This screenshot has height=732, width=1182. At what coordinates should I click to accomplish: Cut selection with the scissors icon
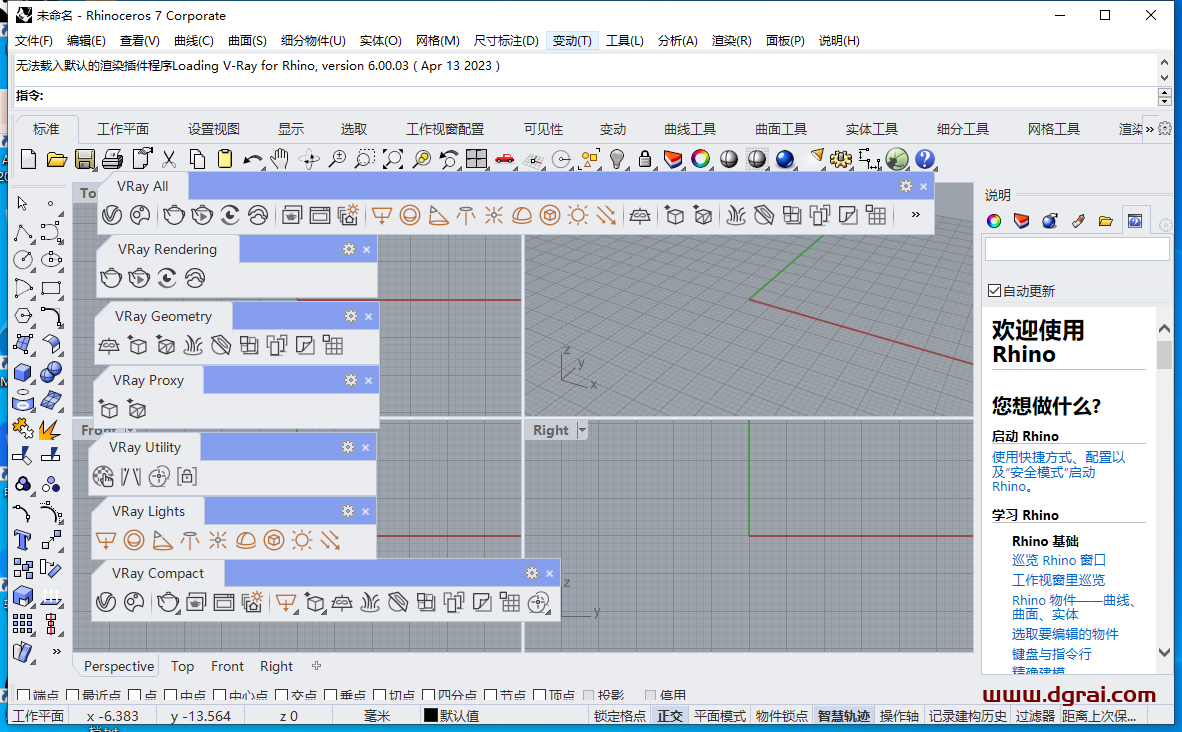(x=169, y=159)
